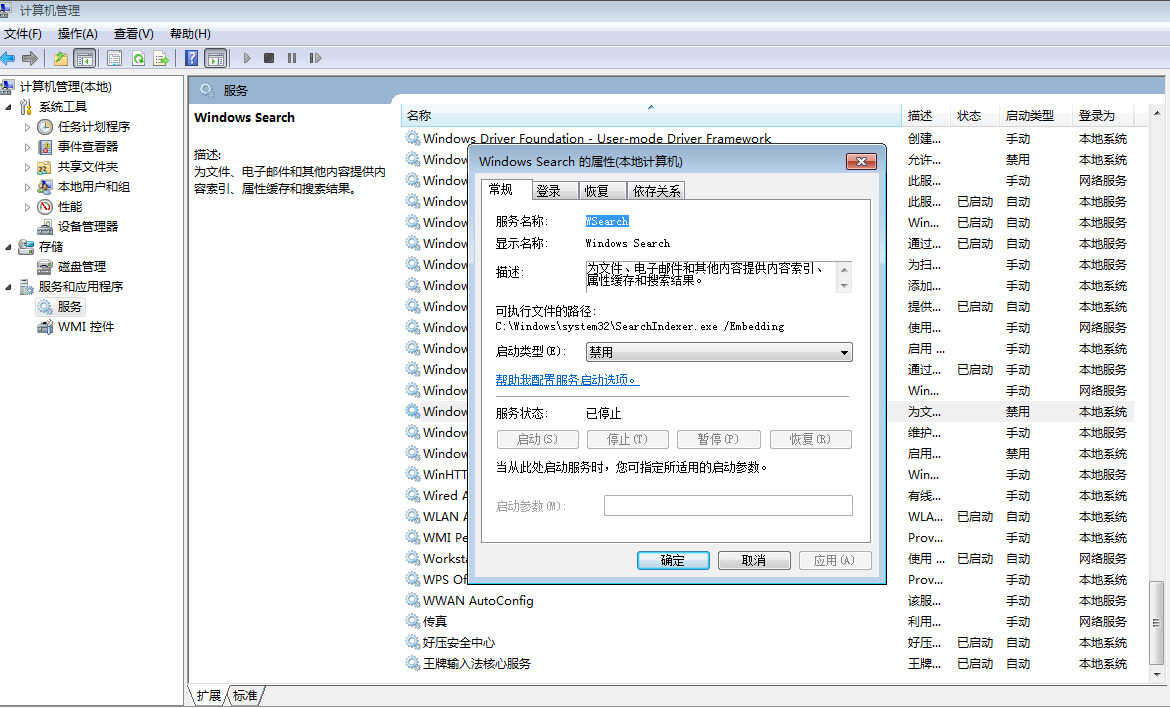Toggle show/hide action pane button
Viewport: 1170px width, 708px height.
click(216, 58)
